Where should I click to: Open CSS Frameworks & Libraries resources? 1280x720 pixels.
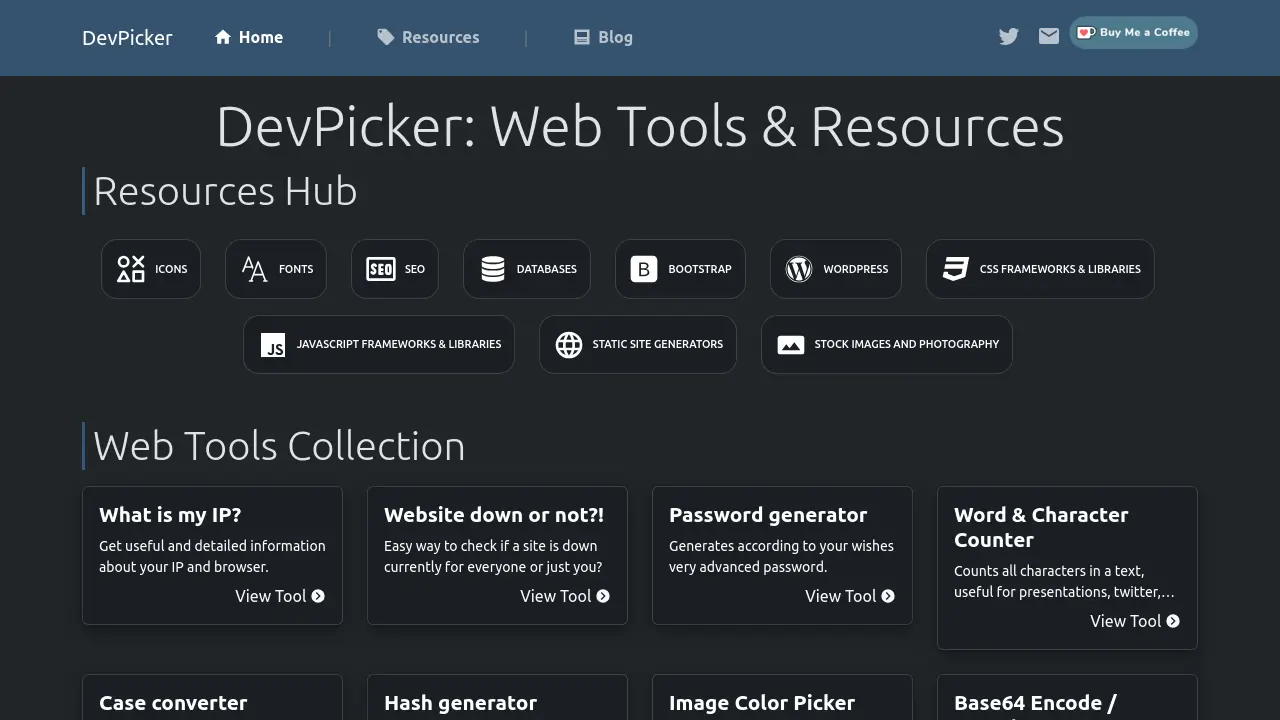pos(1040,269)
